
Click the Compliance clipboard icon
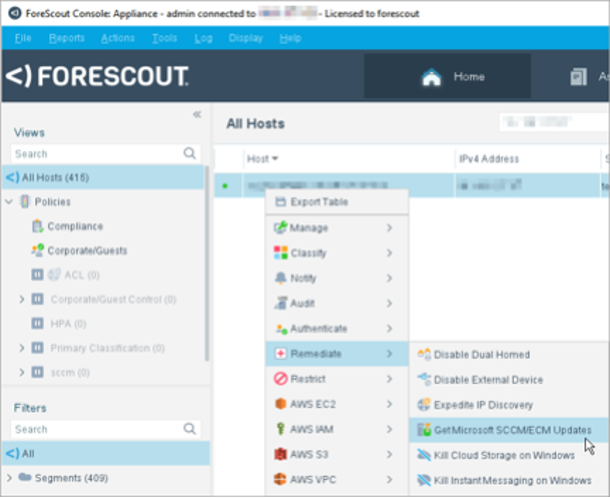point(37,226)
